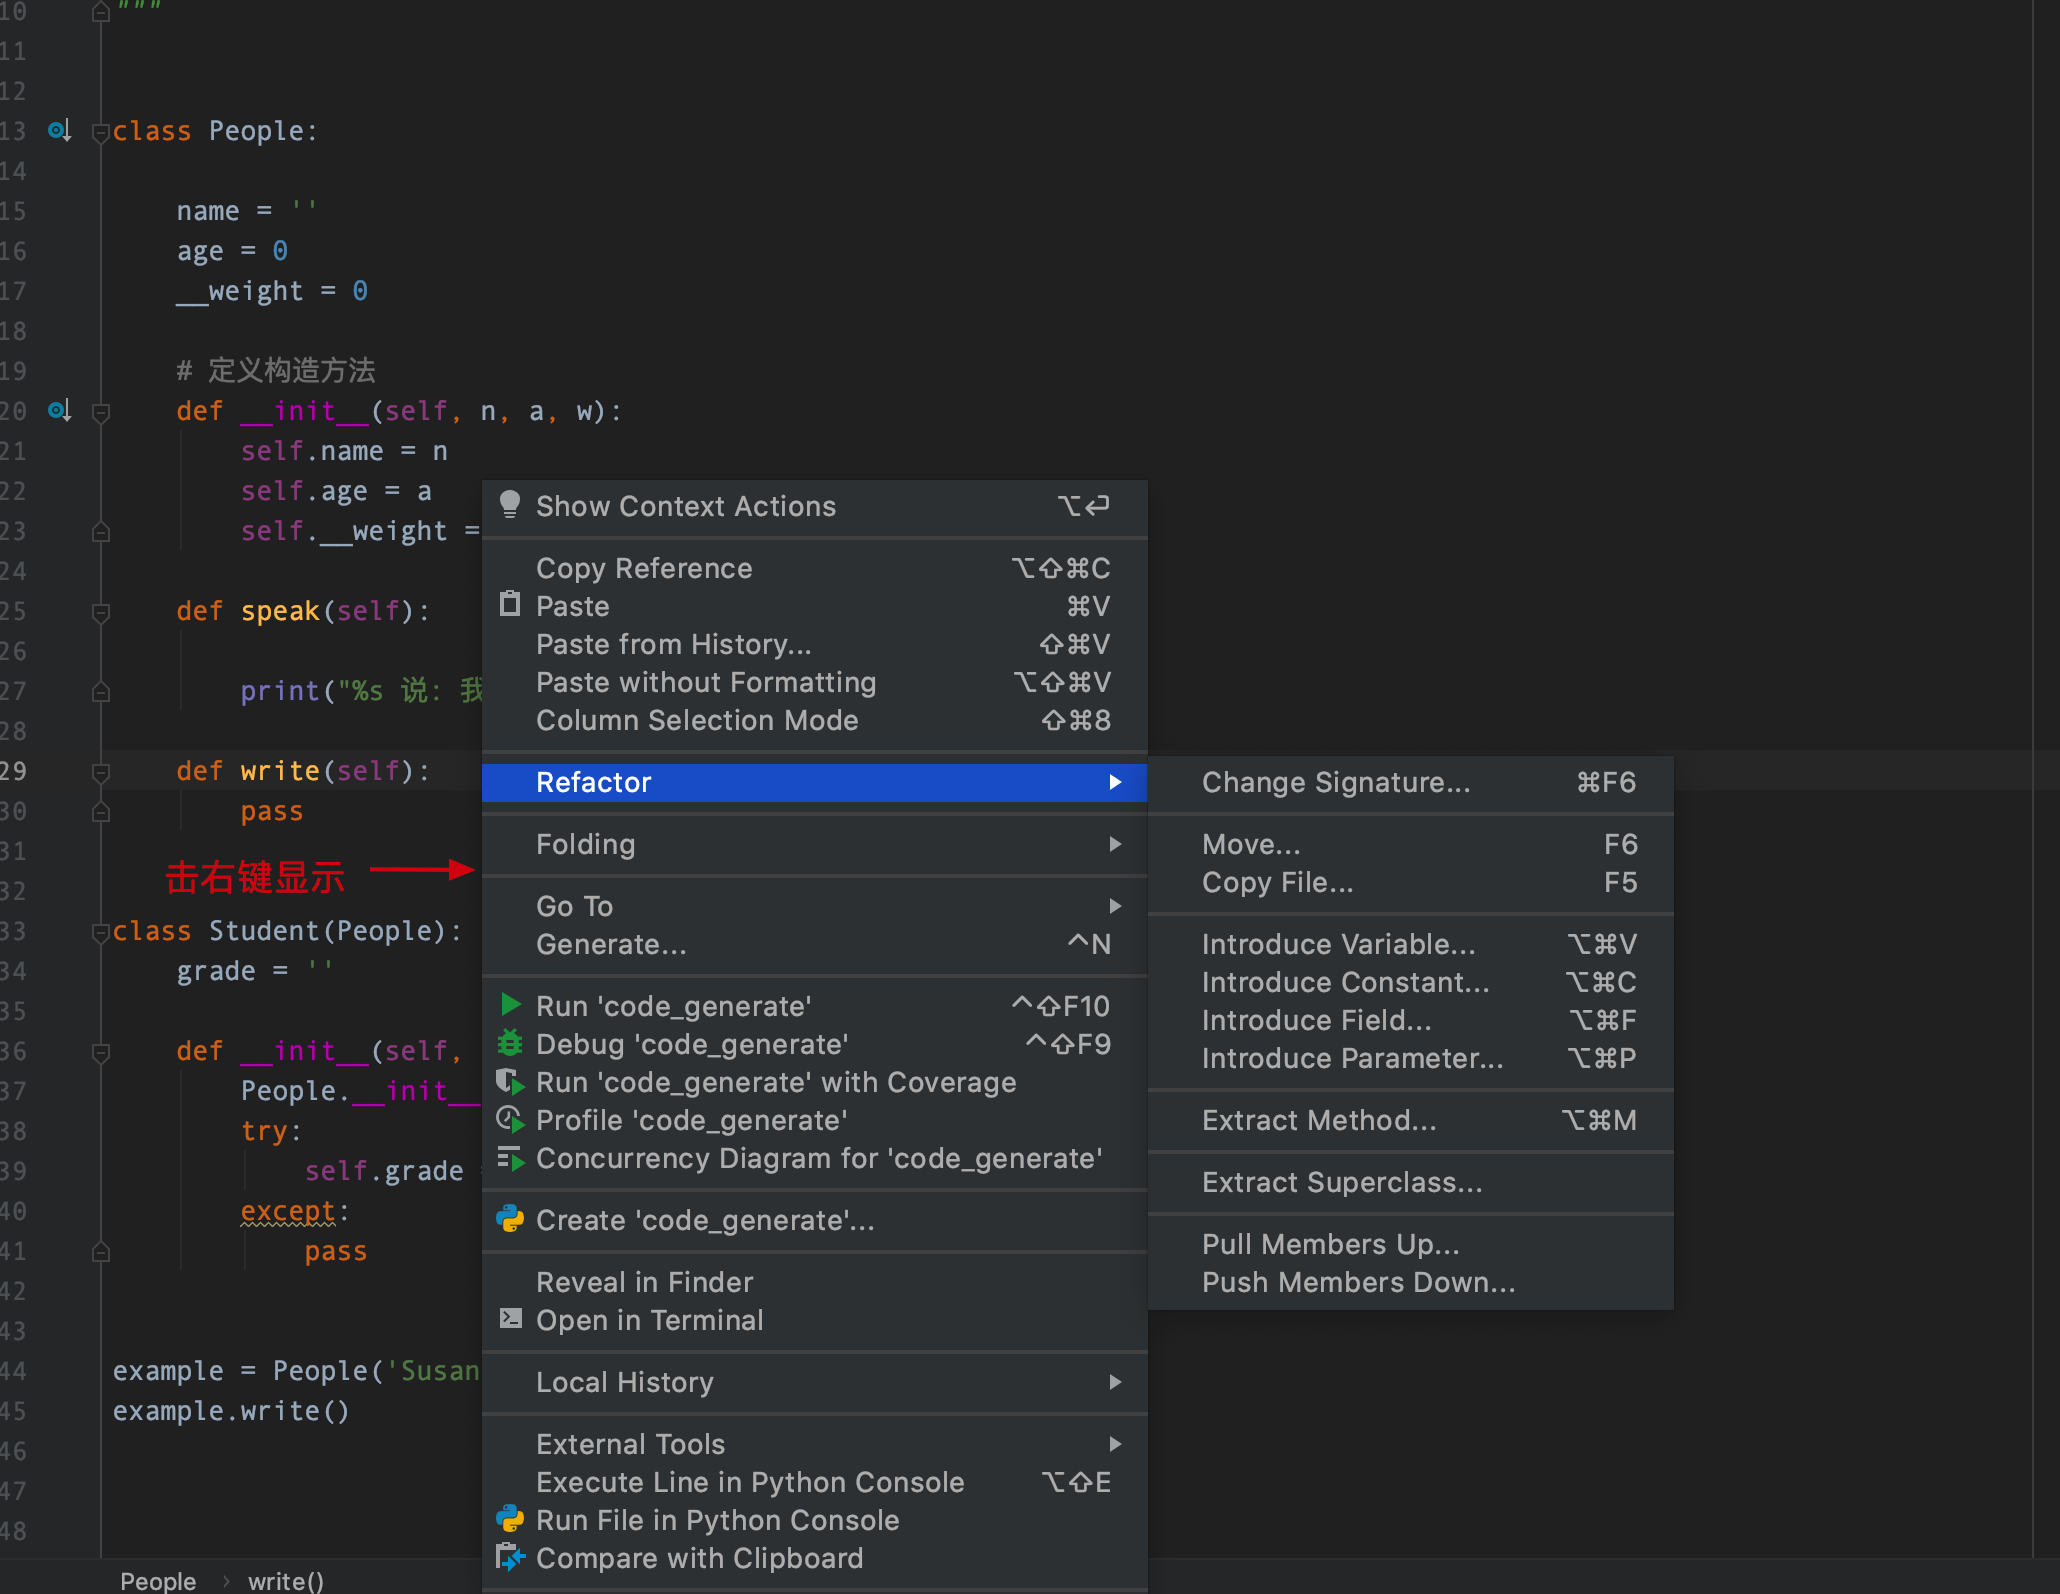
Task: Collapse the speak method fold marker
Action: click(100, 612)
